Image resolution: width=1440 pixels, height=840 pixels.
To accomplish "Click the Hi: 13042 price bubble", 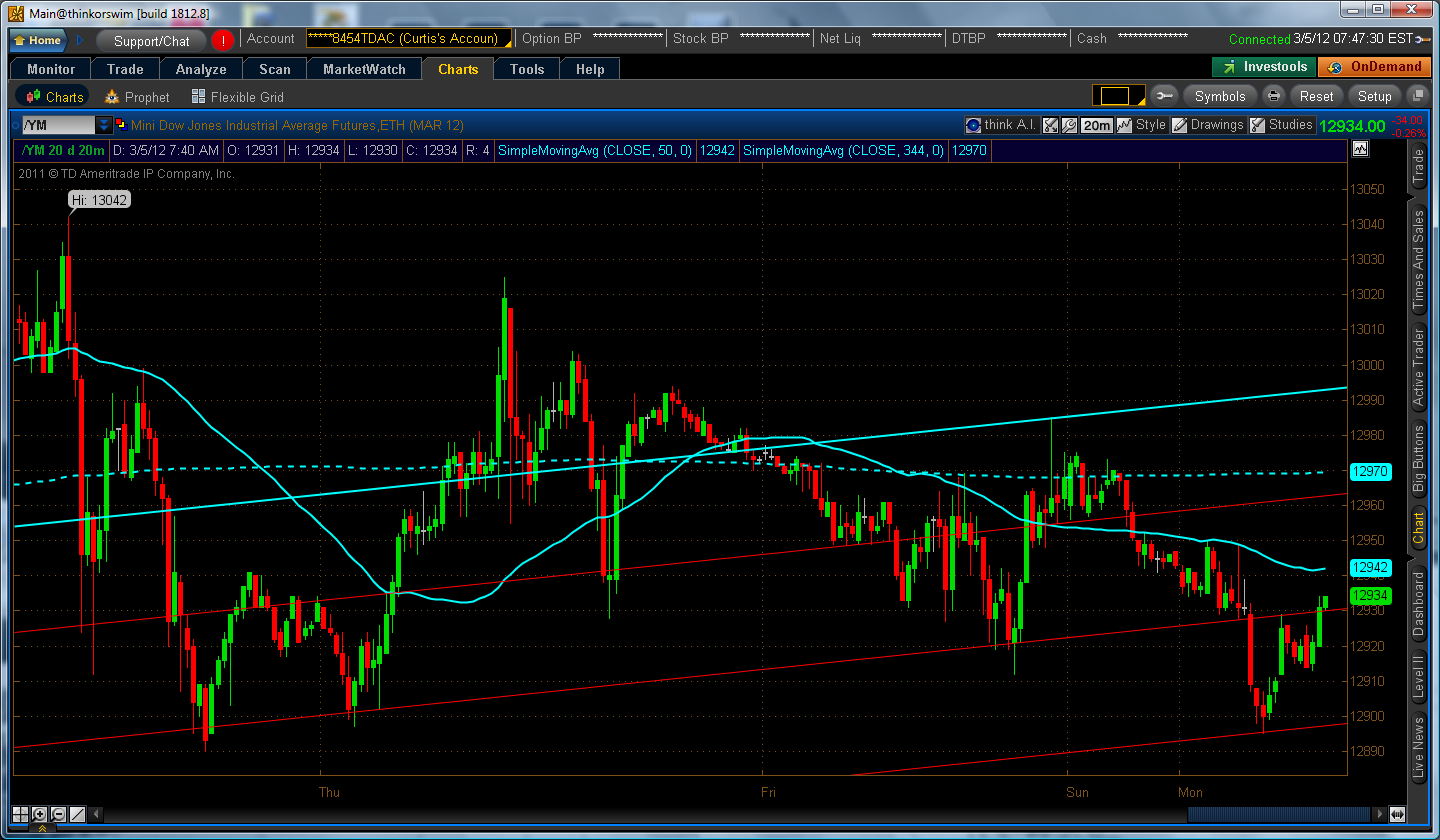I will pos(100,200).
